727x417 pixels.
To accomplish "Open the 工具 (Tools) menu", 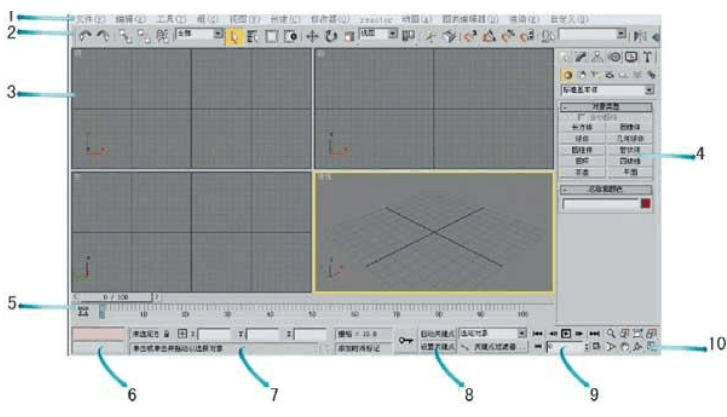I will click(x=171, y=19).
